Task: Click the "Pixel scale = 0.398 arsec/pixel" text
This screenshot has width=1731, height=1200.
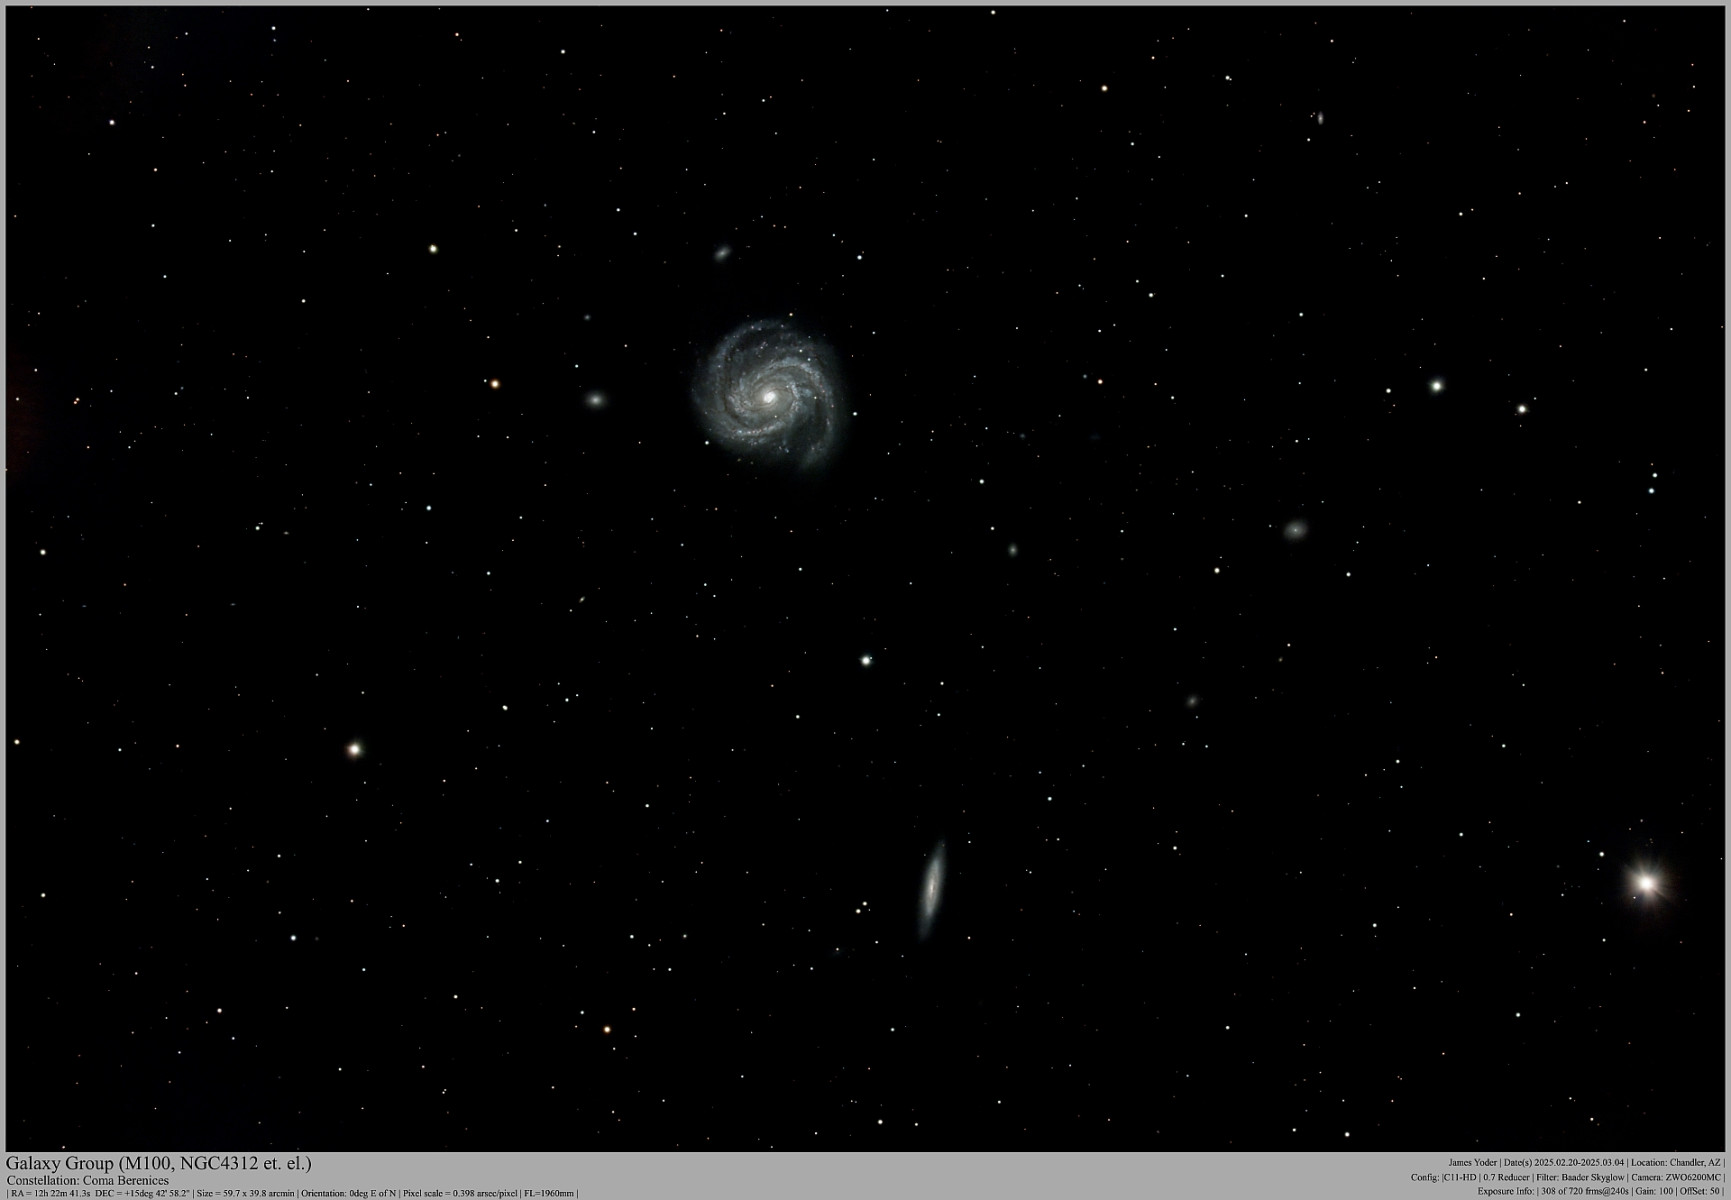Action: (460, 1193)
